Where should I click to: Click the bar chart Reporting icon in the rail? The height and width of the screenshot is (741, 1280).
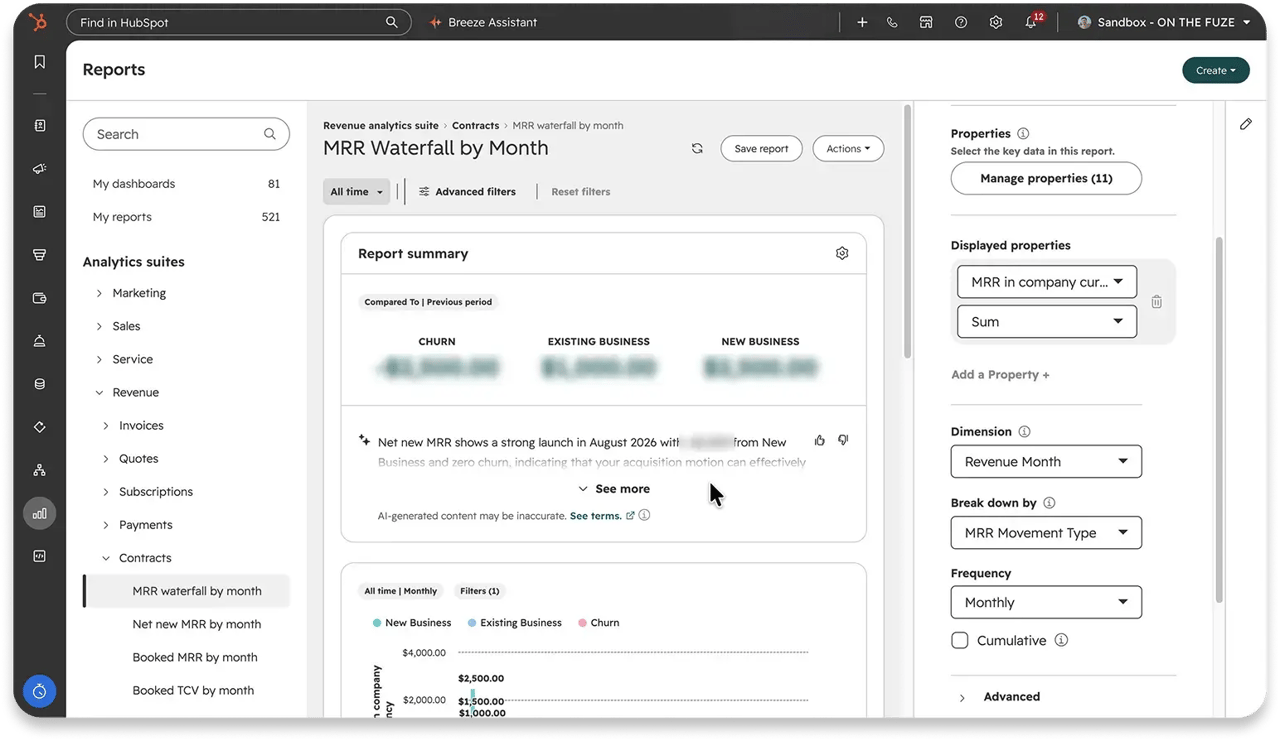coord(40,513)
